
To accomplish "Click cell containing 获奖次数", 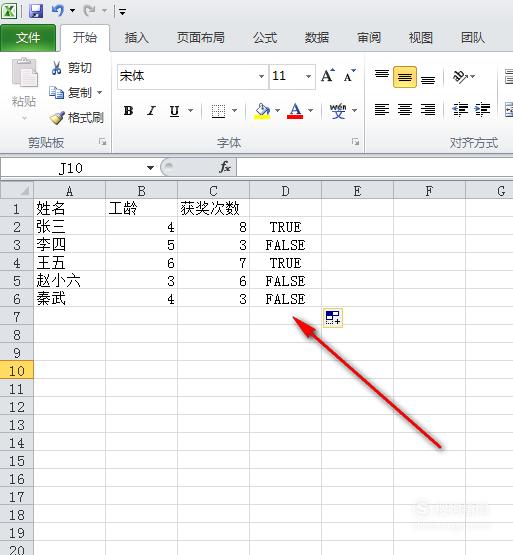I will click(213, 208).
